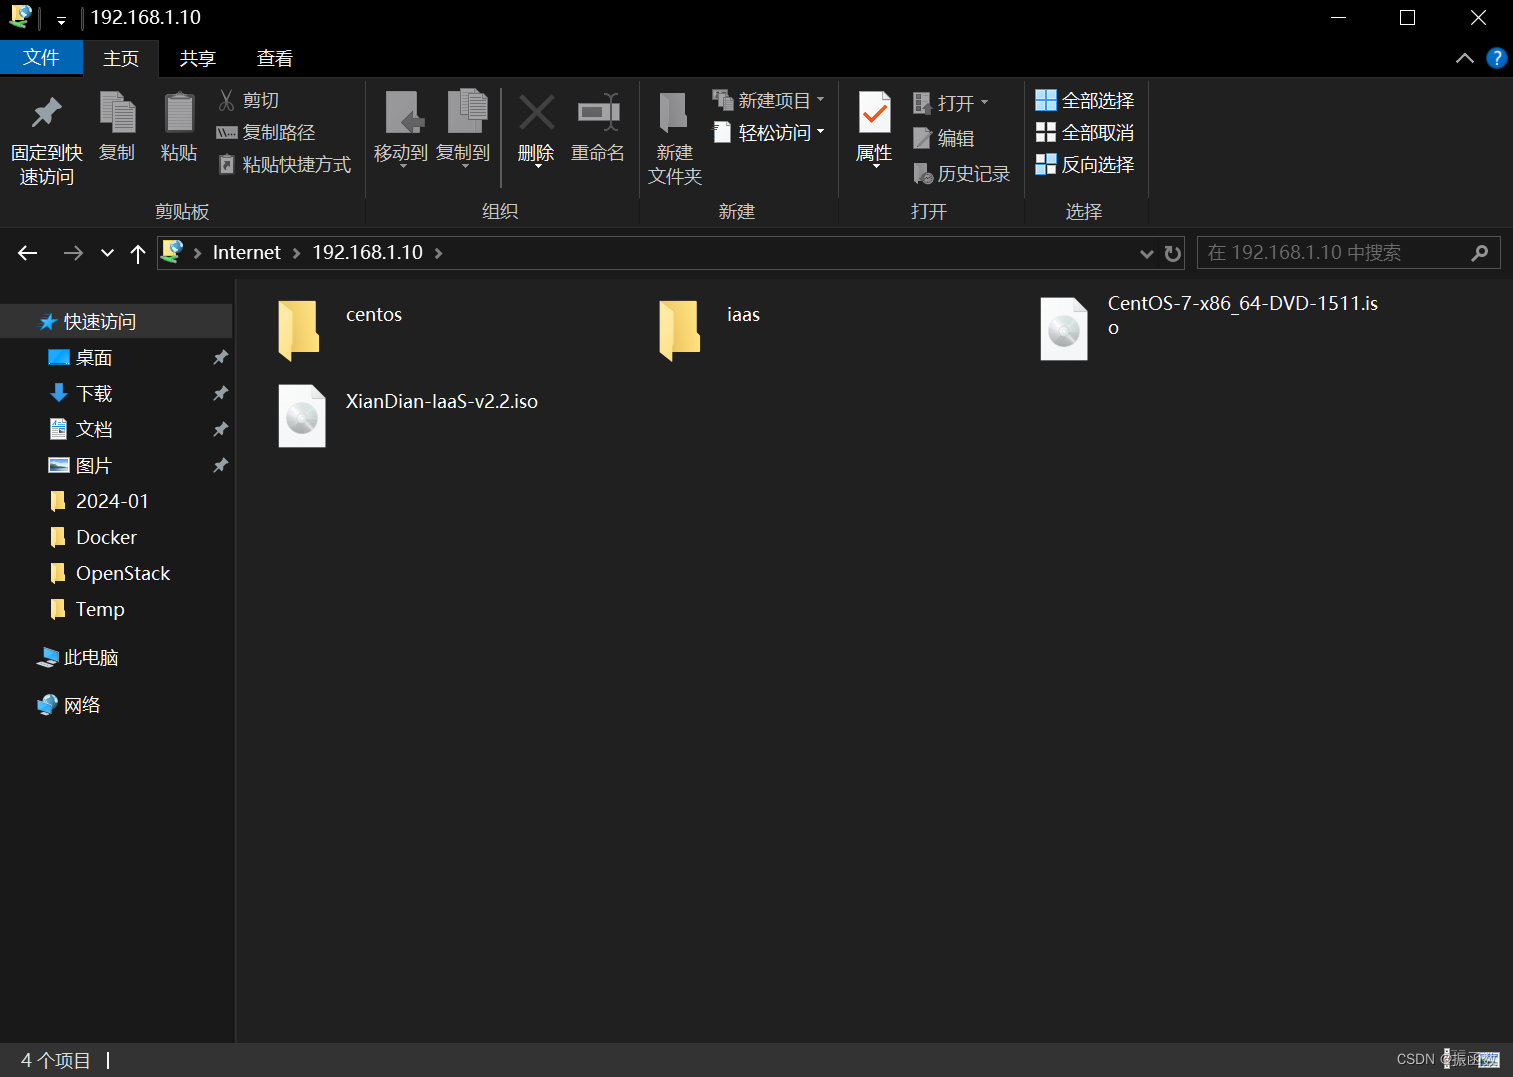Click Select all (全部选择)
Image resolution: width=1513 pixels, height=1077 pixels.
pos(1085,100)
